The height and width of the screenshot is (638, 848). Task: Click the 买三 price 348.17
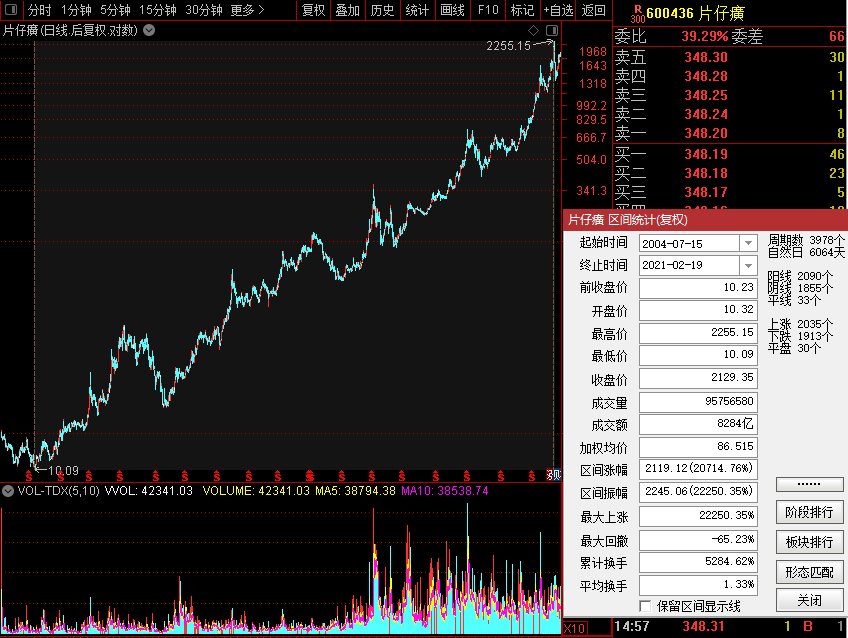tap(706, 192)
